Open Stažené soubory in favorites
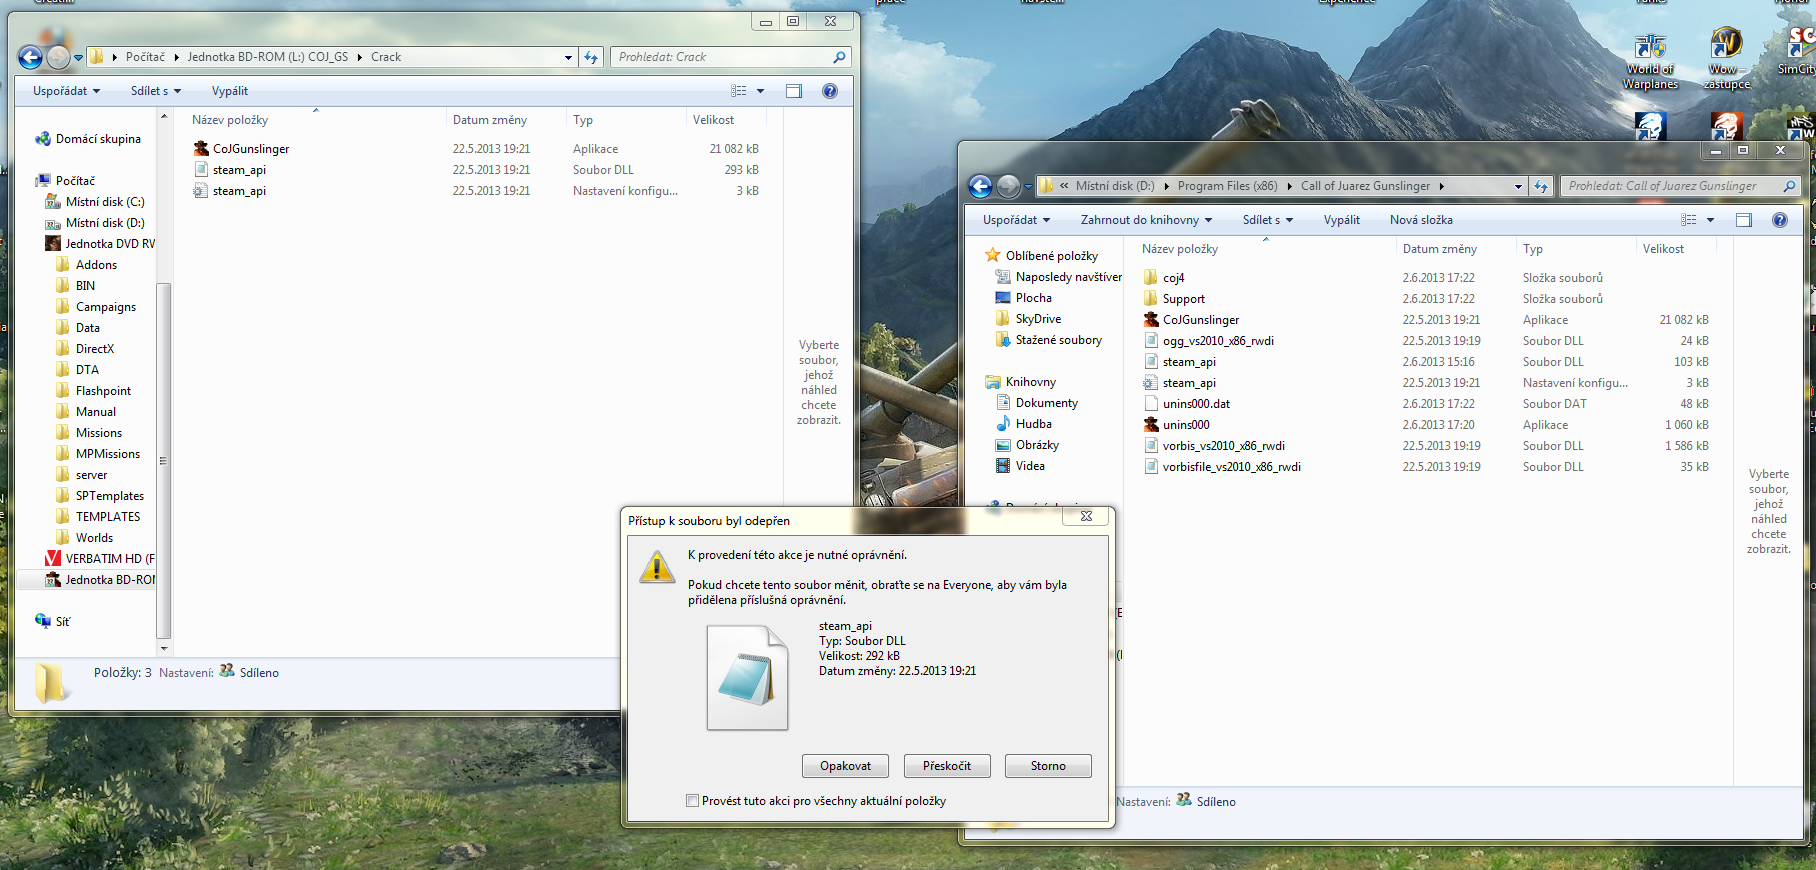 click(x=1049, y=340)
